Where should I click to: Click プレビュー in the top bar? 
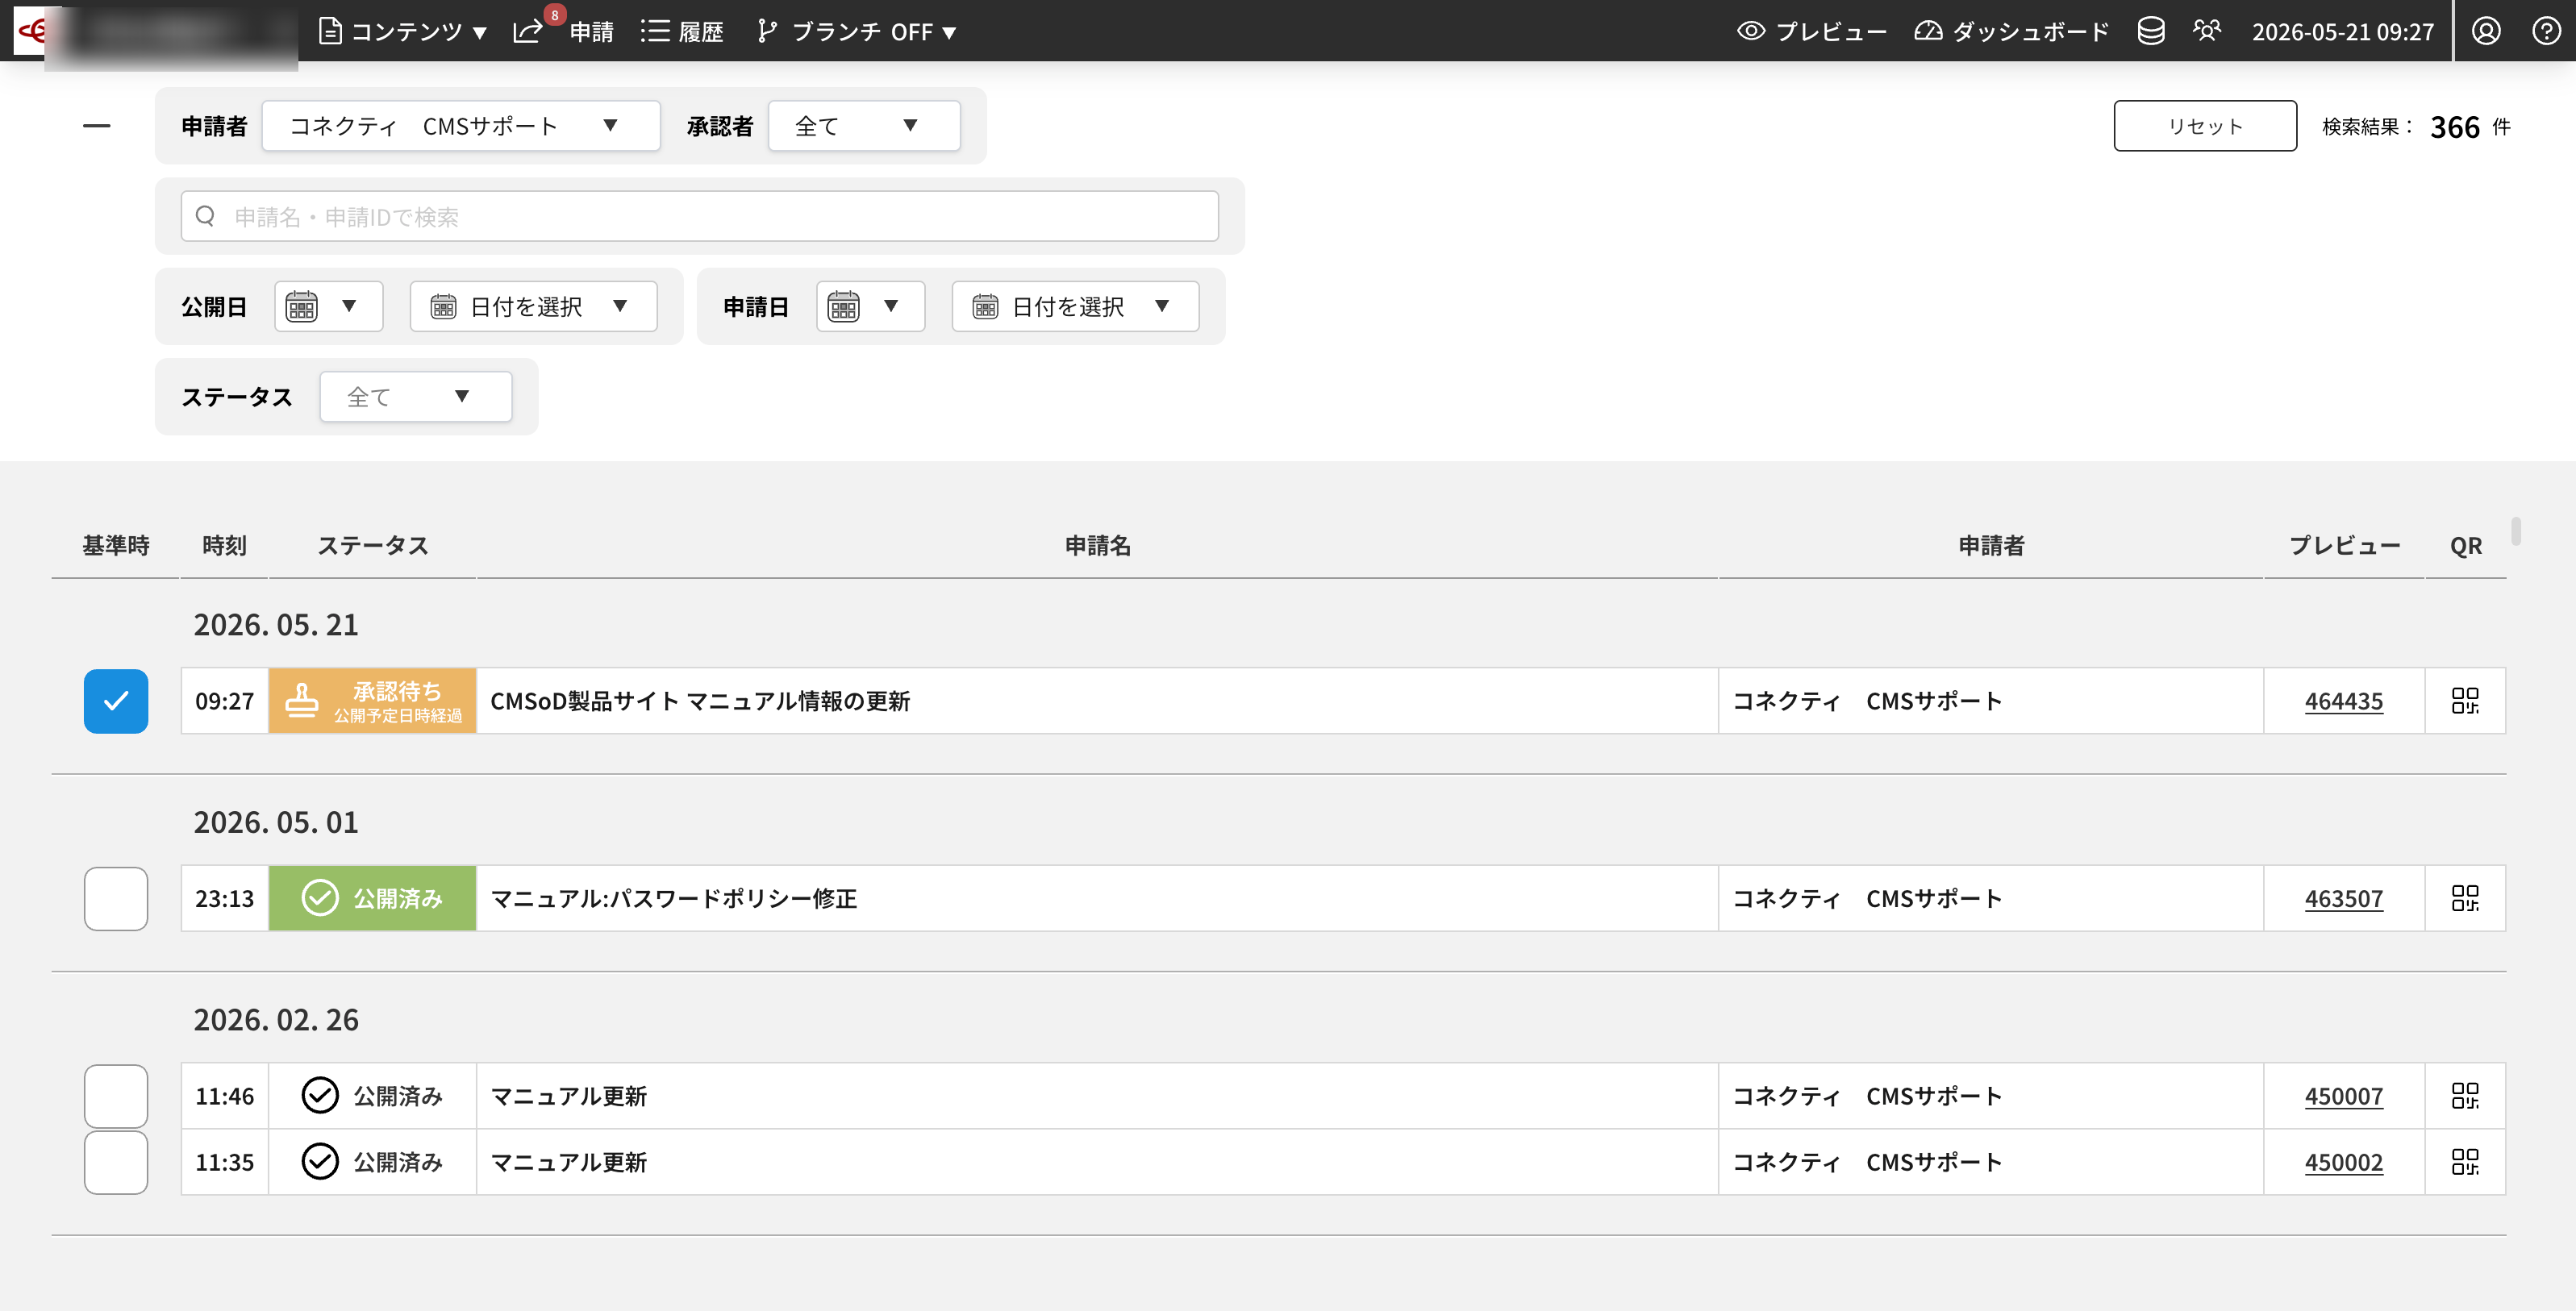(1812, 31)
